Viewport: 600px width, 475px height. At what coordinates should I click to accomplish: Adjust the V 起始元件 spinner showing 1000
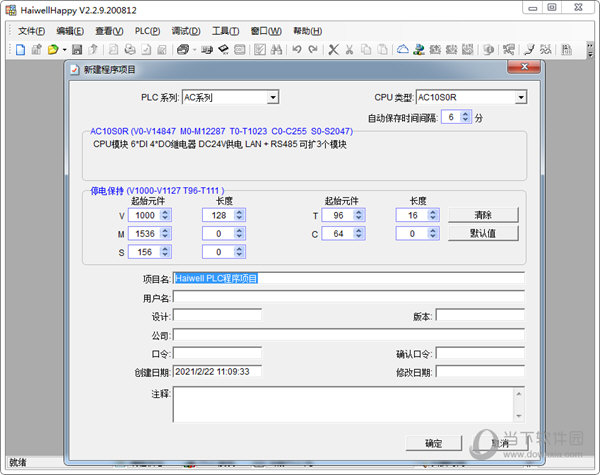[x=165, y=215]
